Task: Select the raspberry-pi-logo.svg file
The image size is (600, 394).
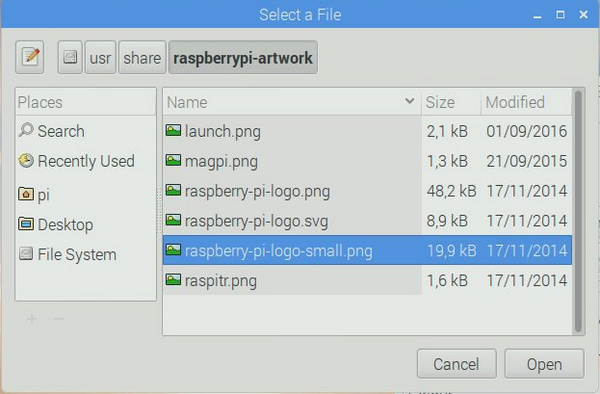Action: click(x=367, y=221)
